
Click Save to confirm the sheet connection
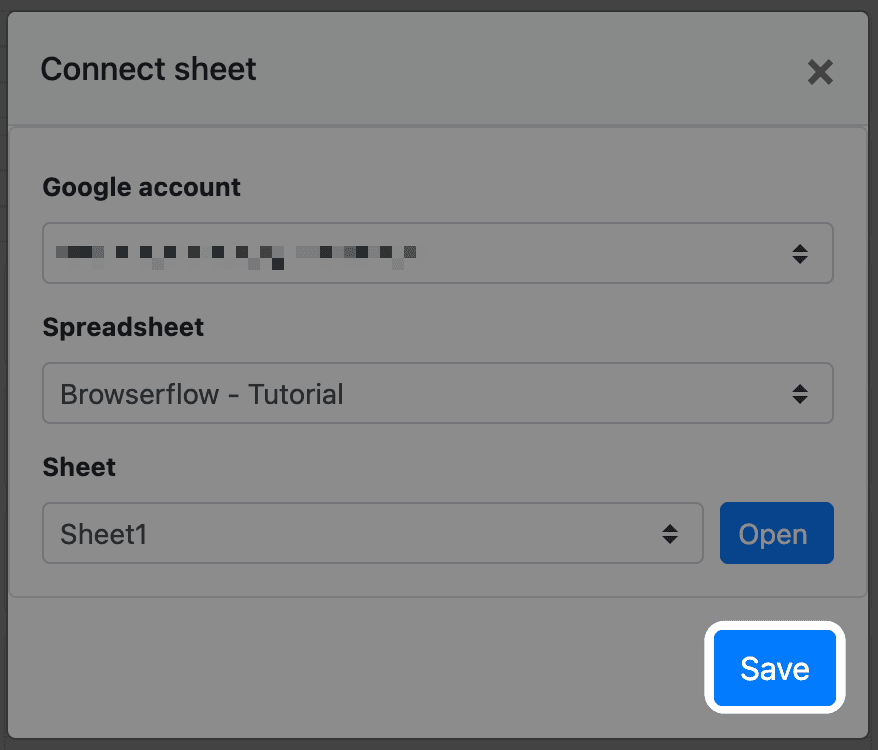[775, 668]
